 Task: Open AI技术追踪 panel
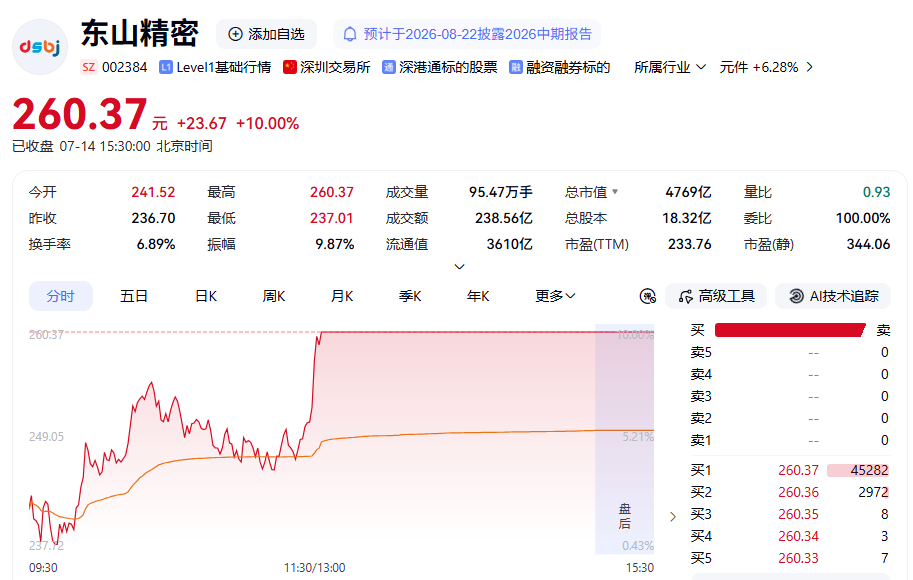point(833,296)
